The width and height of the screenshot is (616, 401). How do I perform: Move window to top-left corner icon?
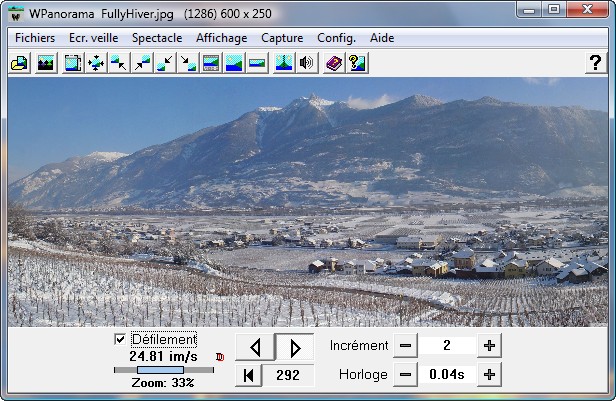tap(119, 63)
